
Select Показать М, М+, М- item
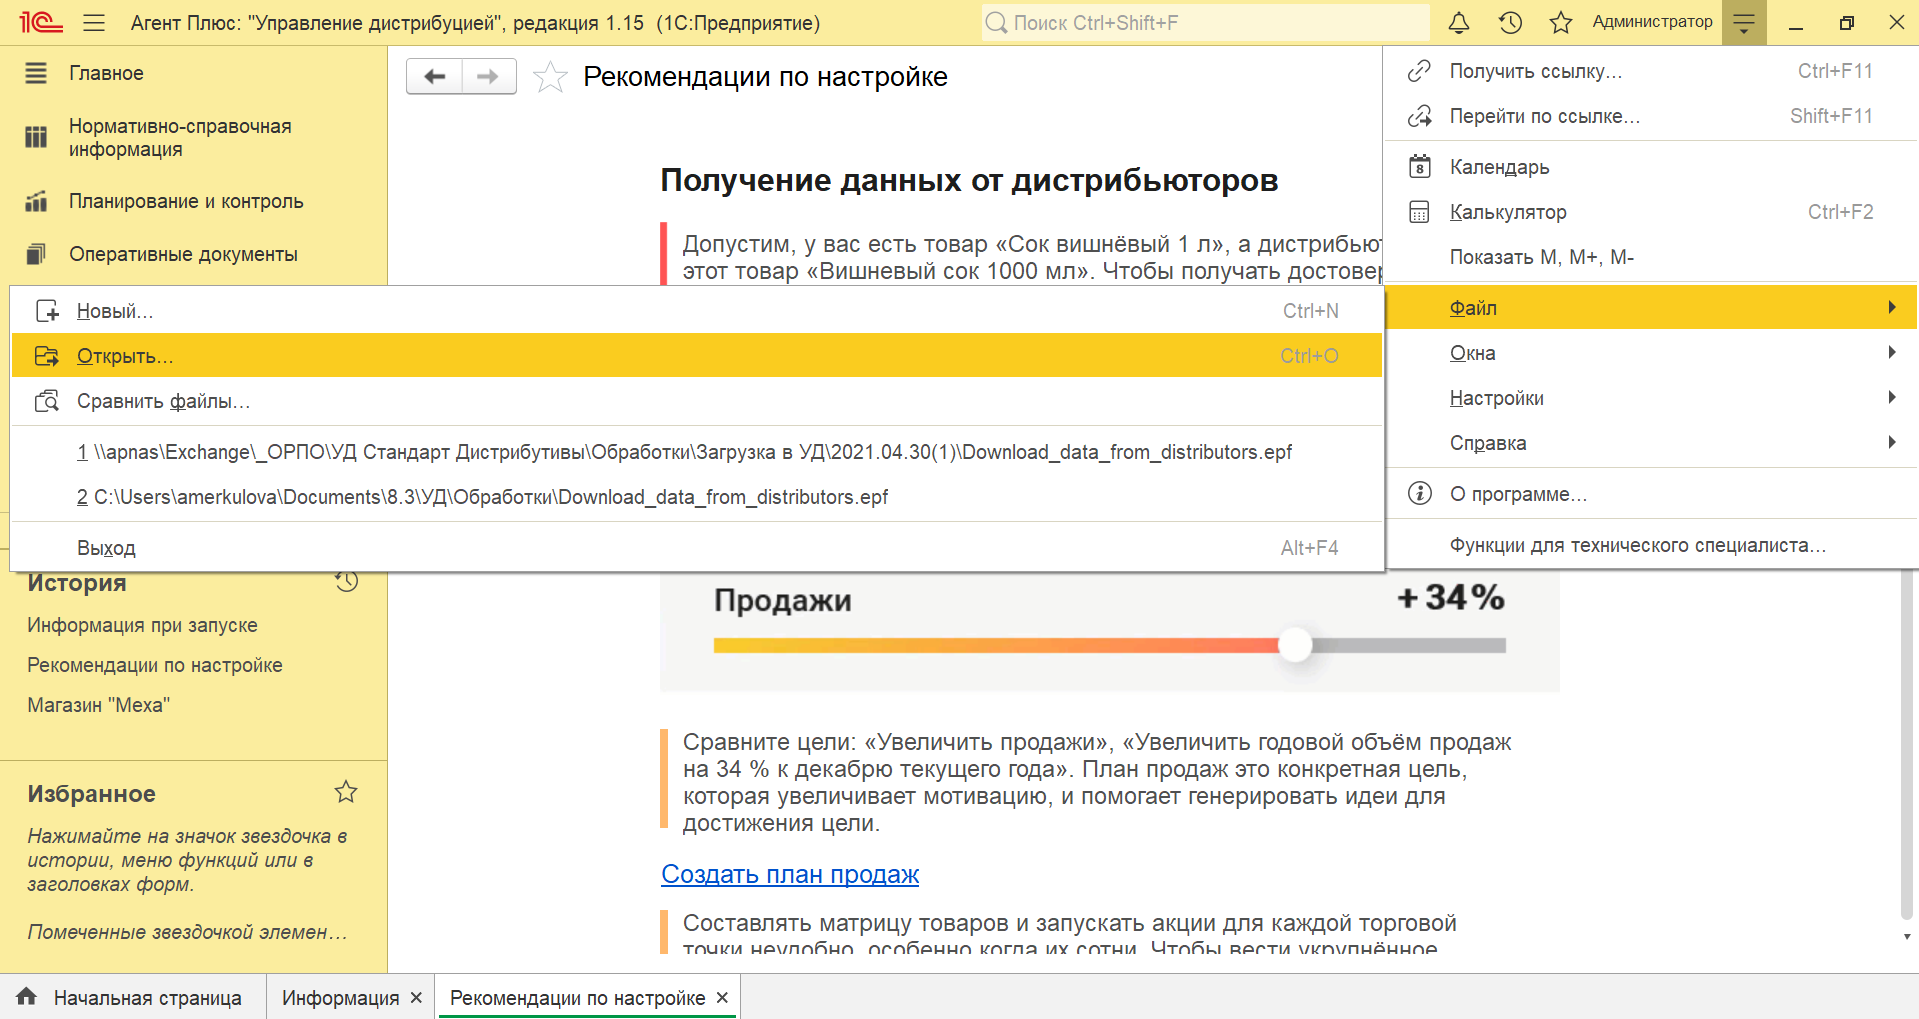pyautogui.click(x=1651, y=257)
